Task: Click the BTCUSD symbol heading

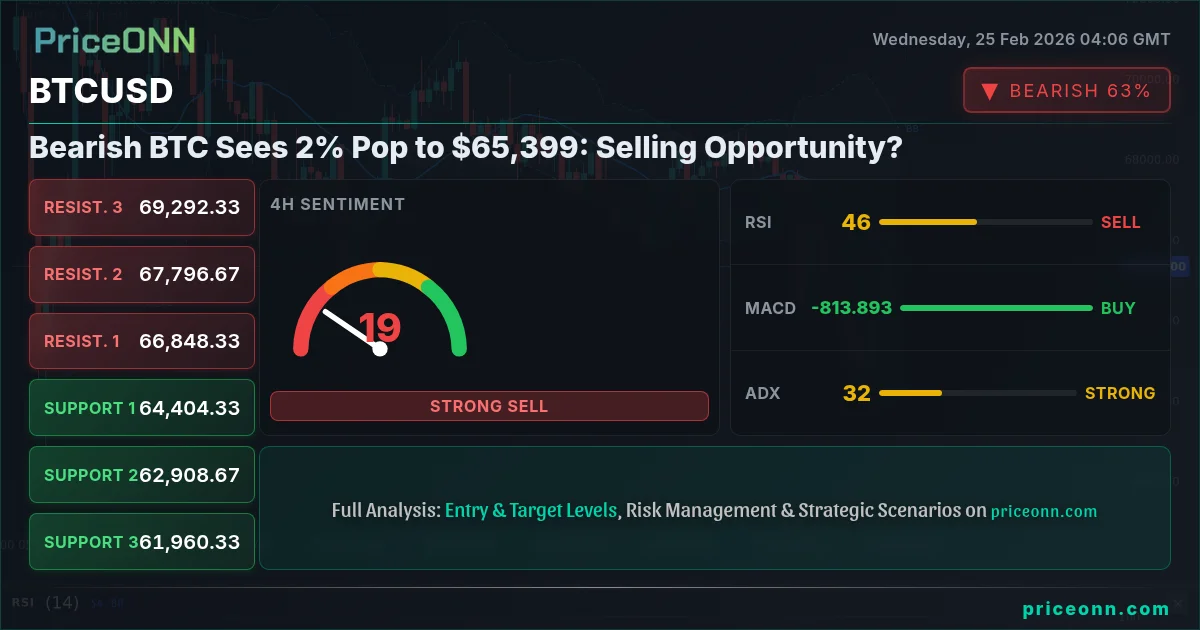Action: point(101,91)
